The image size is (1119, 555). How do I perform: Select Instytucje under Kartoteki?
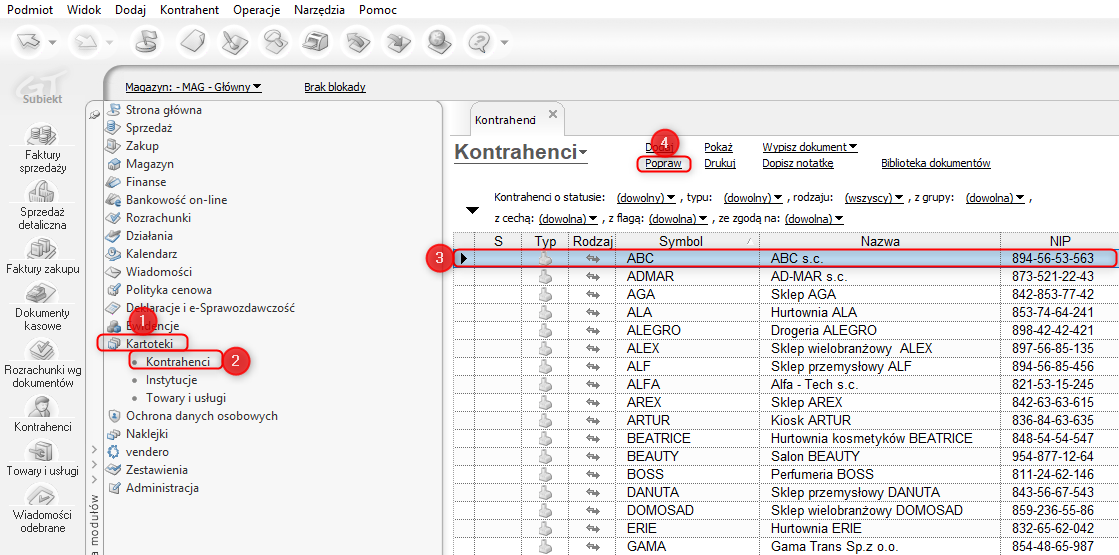pyautogui.click(x=171, y=380)
